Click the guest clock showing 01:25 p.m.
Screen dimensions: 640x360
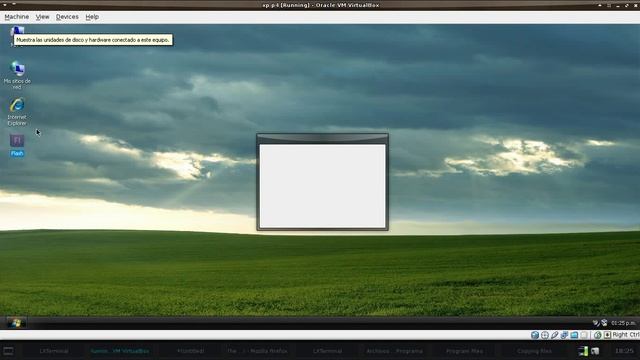pos(623,323)
